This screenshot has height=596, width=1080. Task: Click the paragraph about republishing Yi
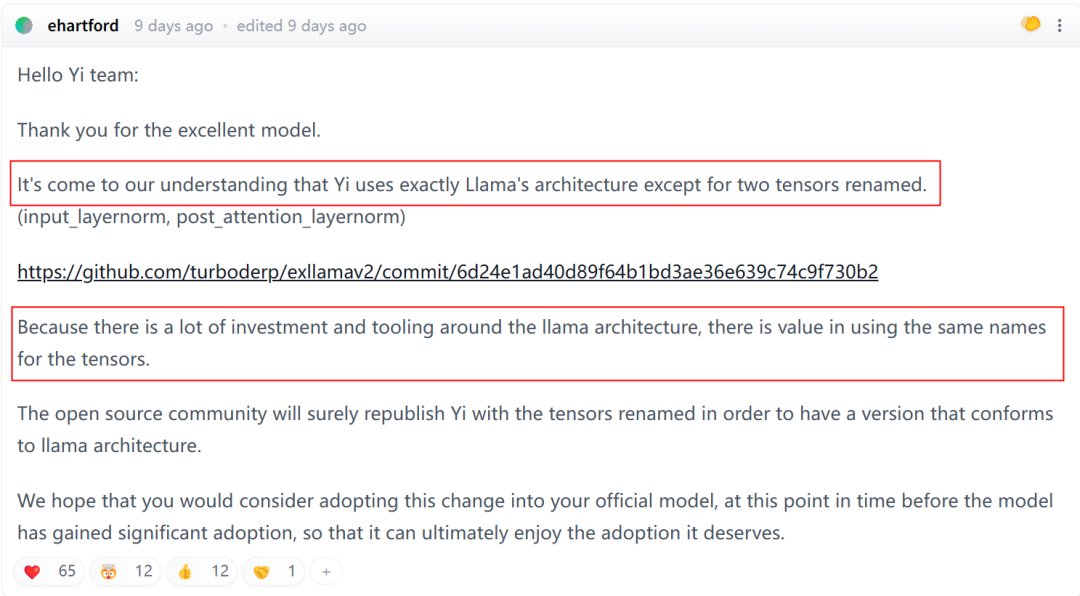pos(535,429)
